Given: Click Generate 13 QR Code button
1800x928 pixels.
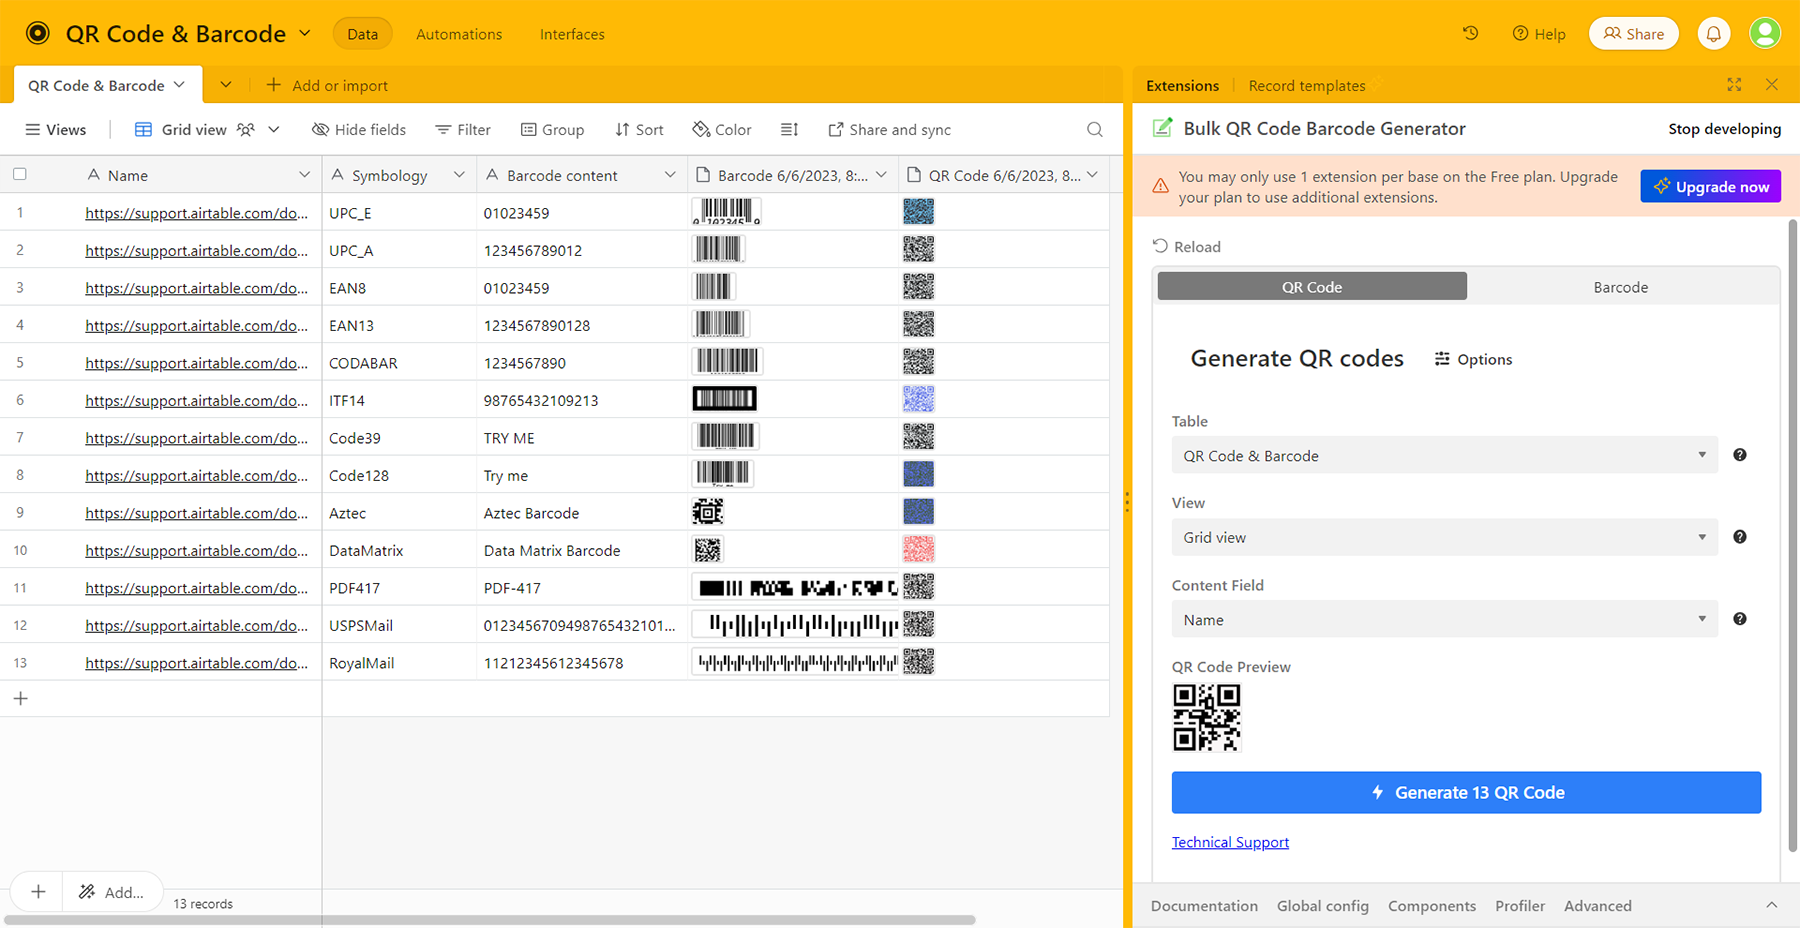Looking at the screenshot, I should point(1466,792).
